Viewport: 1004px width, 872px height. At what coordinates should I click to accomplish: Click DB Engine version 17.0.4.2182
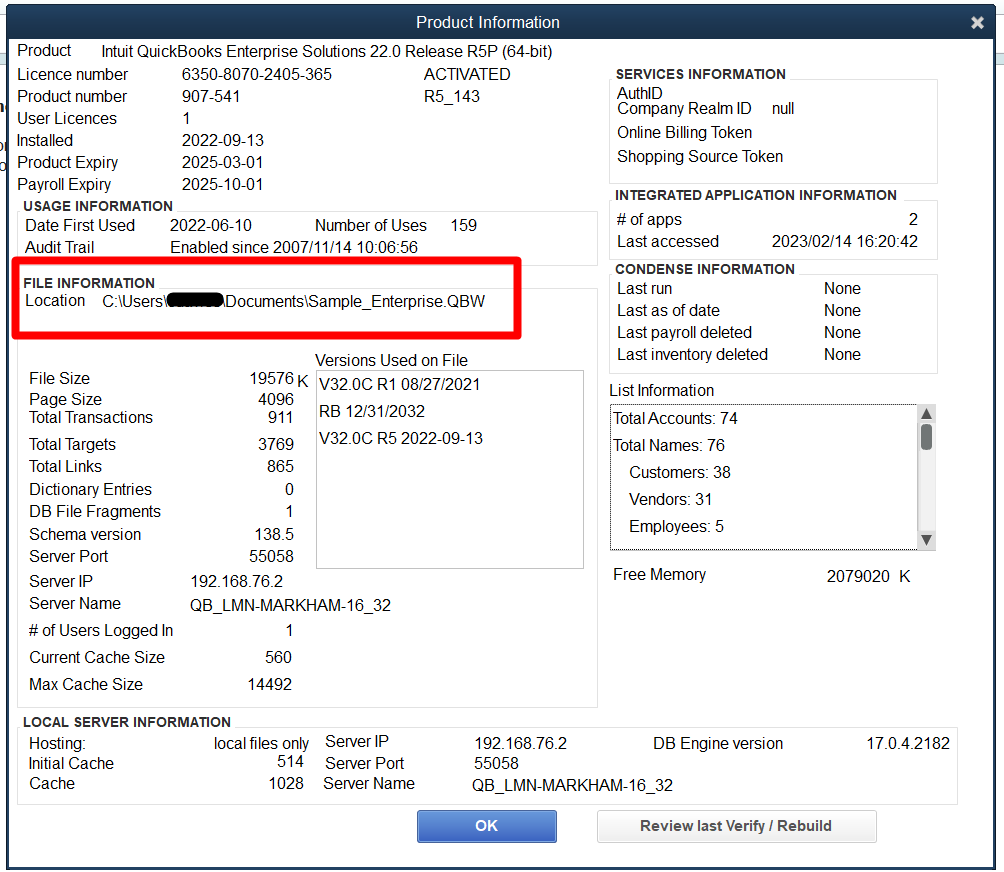click(908, 743)
